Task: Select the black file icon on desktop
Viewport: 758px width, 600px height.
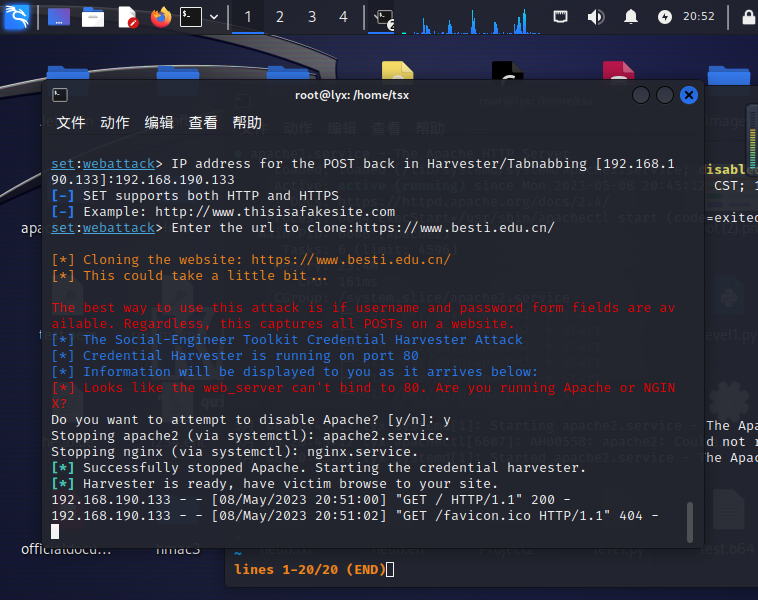Action: point(508,71)
